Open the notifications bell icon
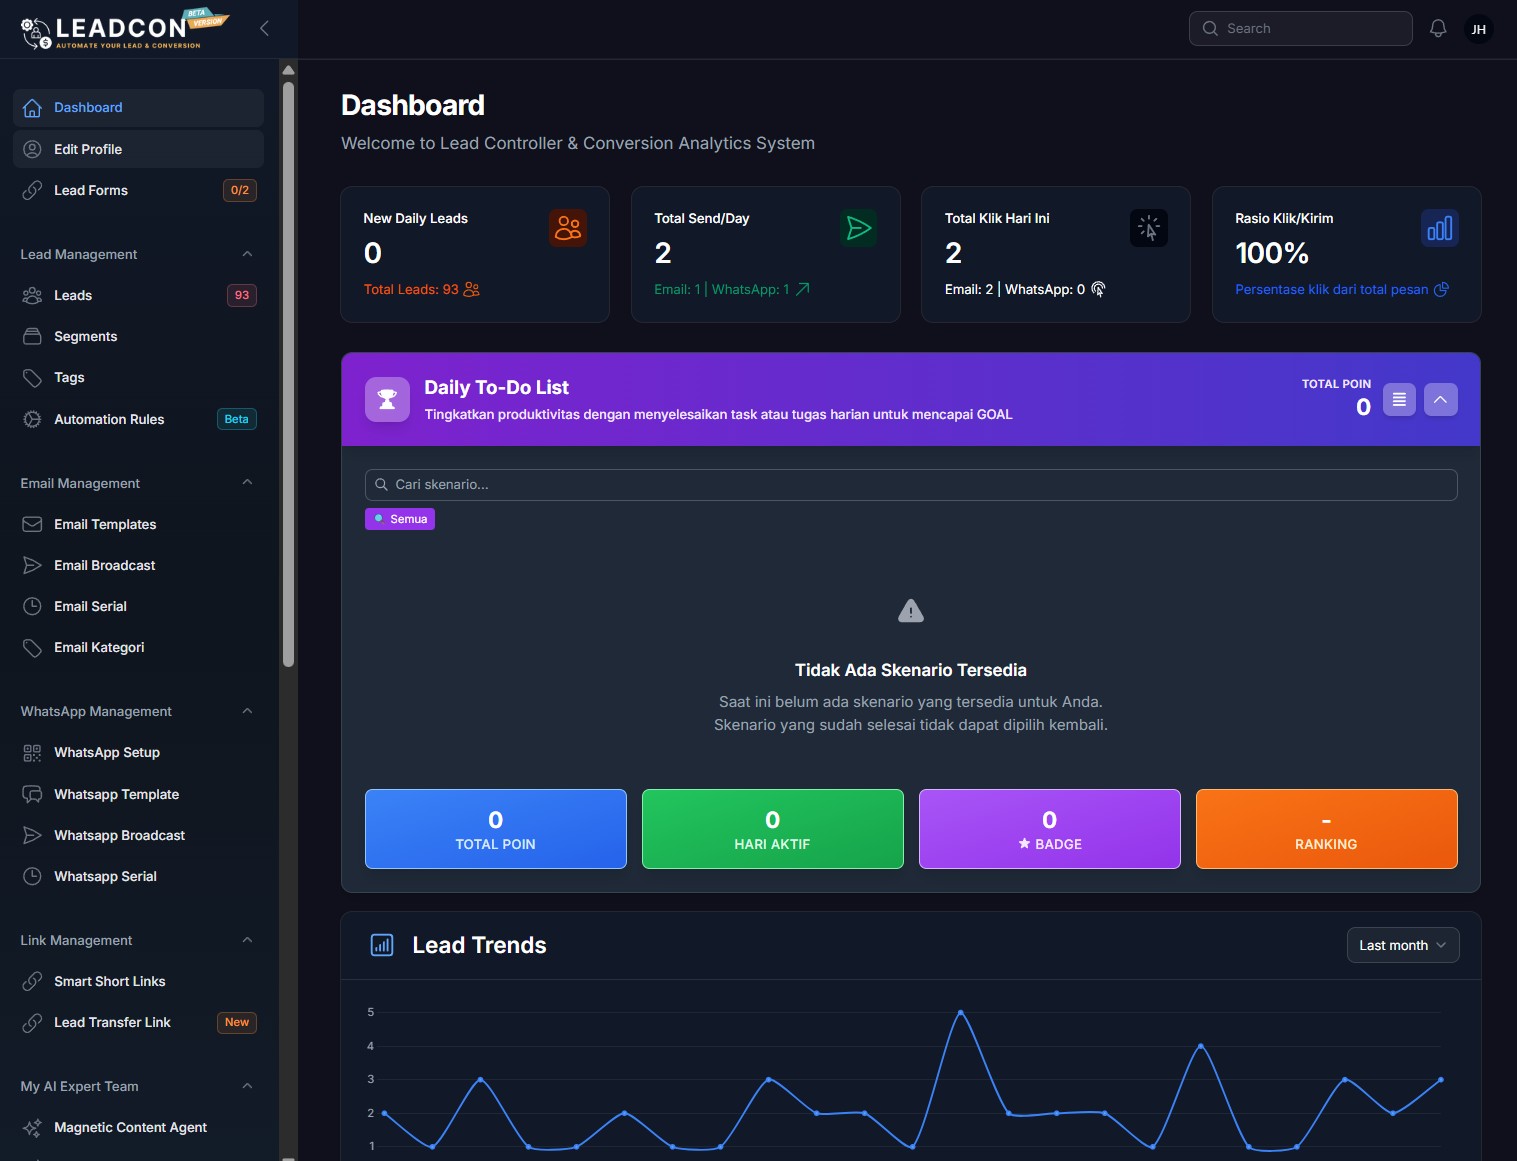1517x1161 pixels. click(x=1437, y=28)
